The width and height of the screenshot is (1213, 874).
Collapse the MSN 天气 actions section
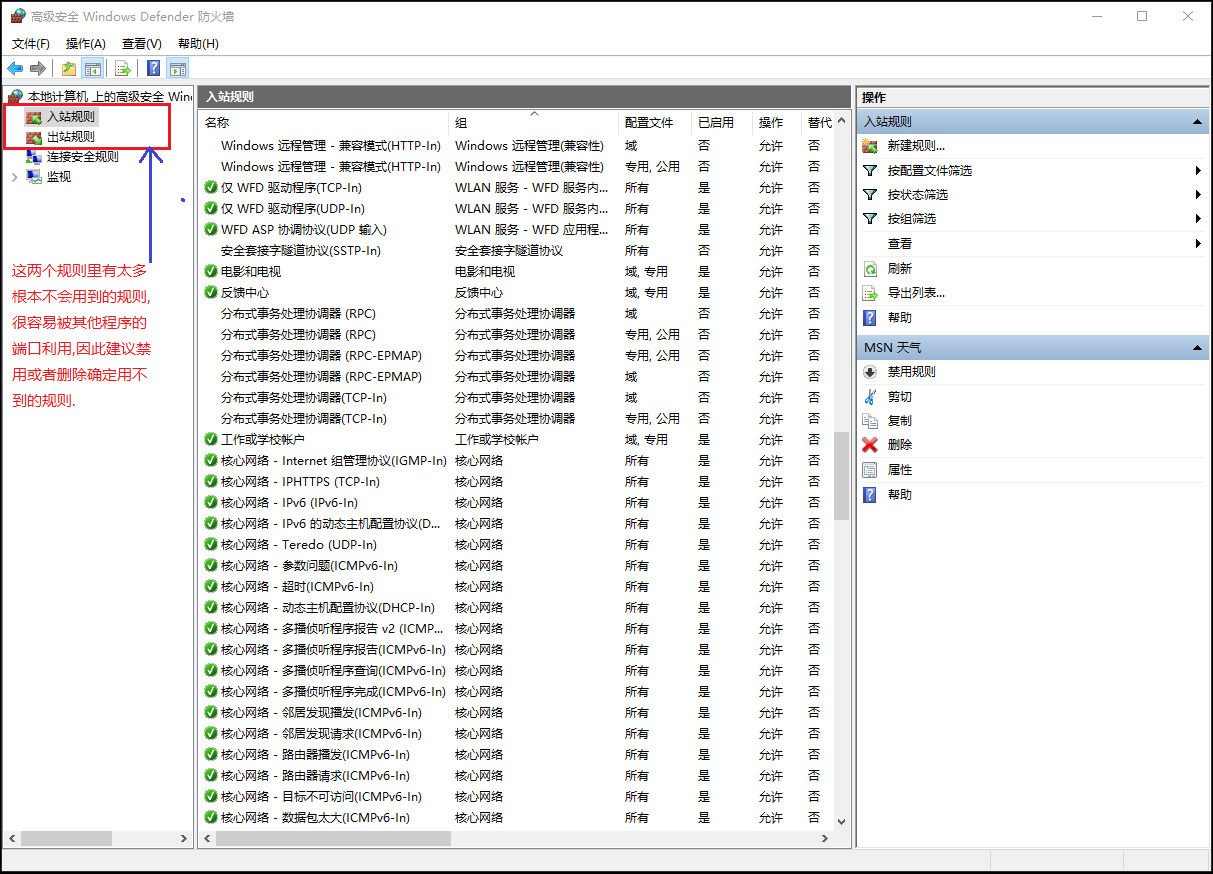pos(1197,348)
